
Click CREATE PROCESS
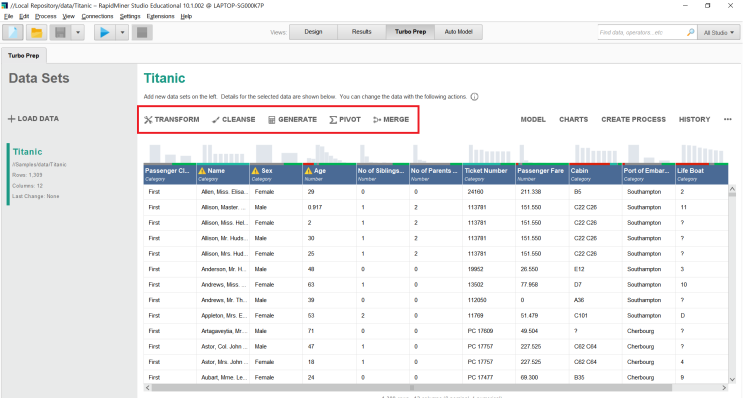click(634, 119)
